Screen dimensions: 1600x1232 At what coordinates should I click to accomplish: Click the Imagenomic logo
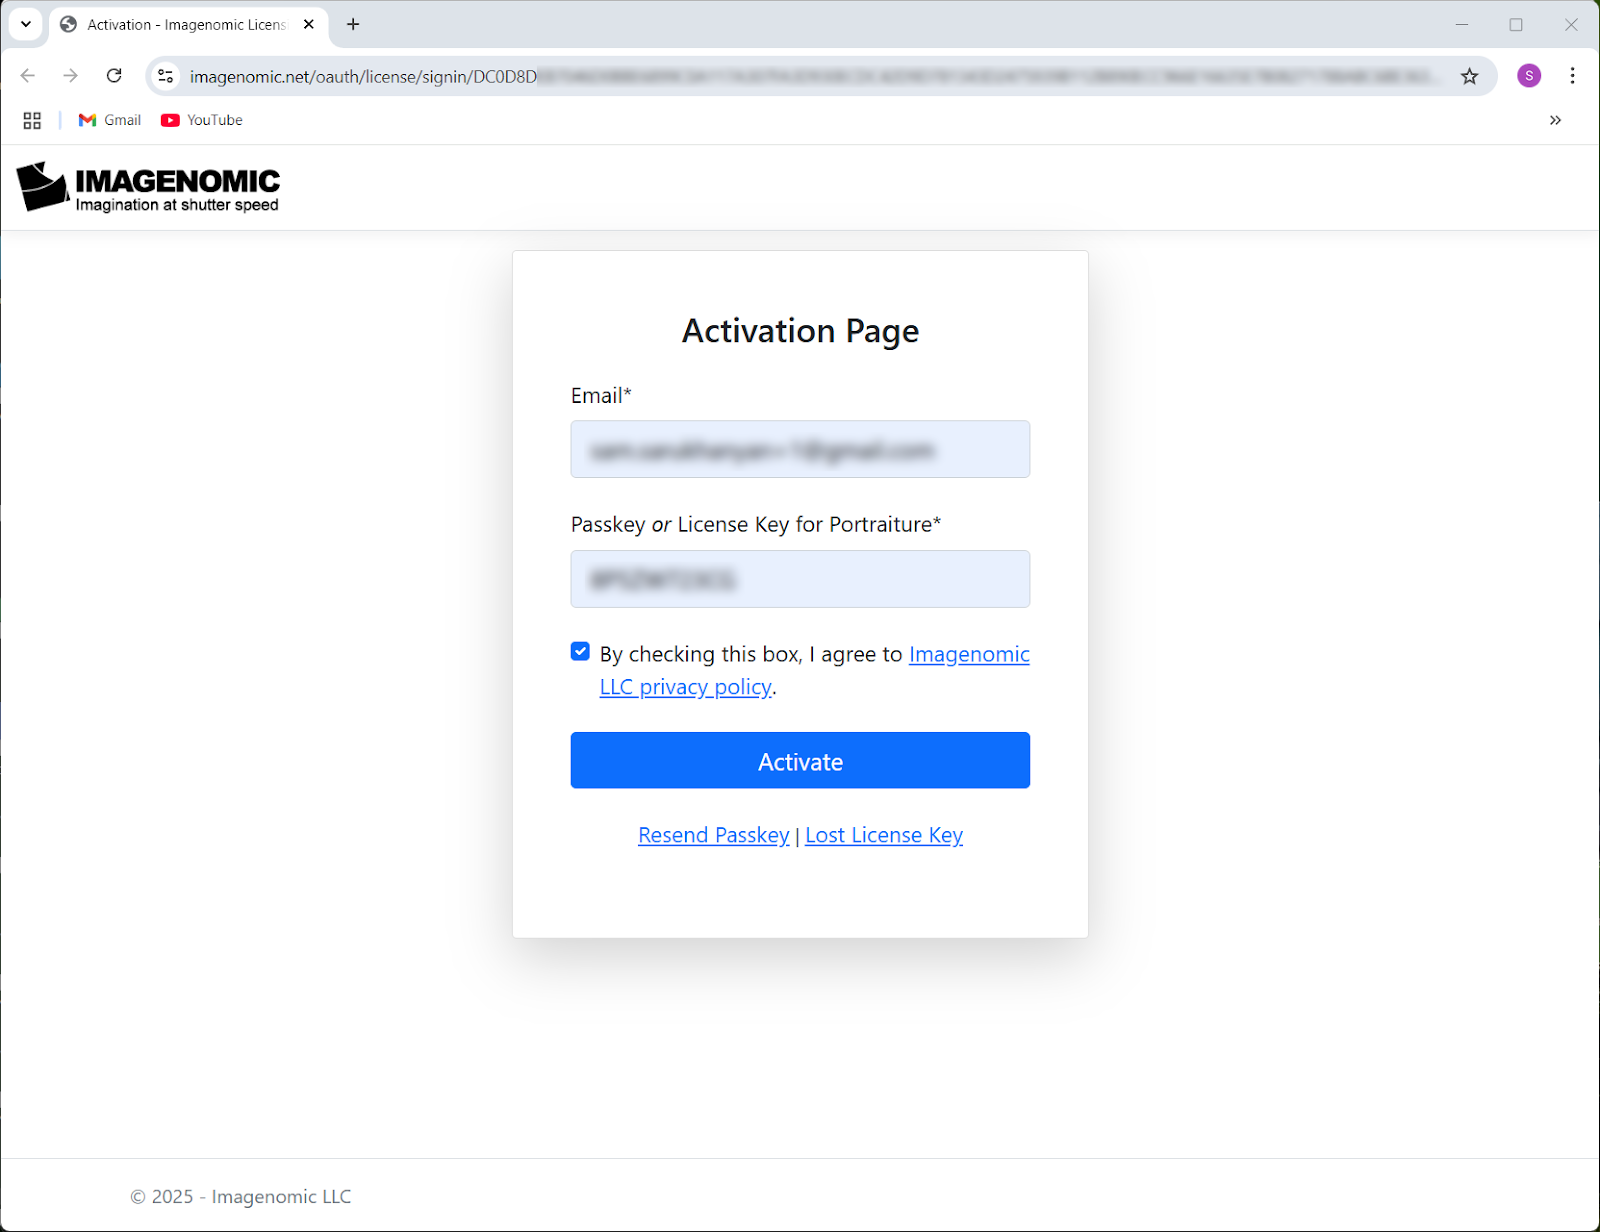tap(148, 187)
